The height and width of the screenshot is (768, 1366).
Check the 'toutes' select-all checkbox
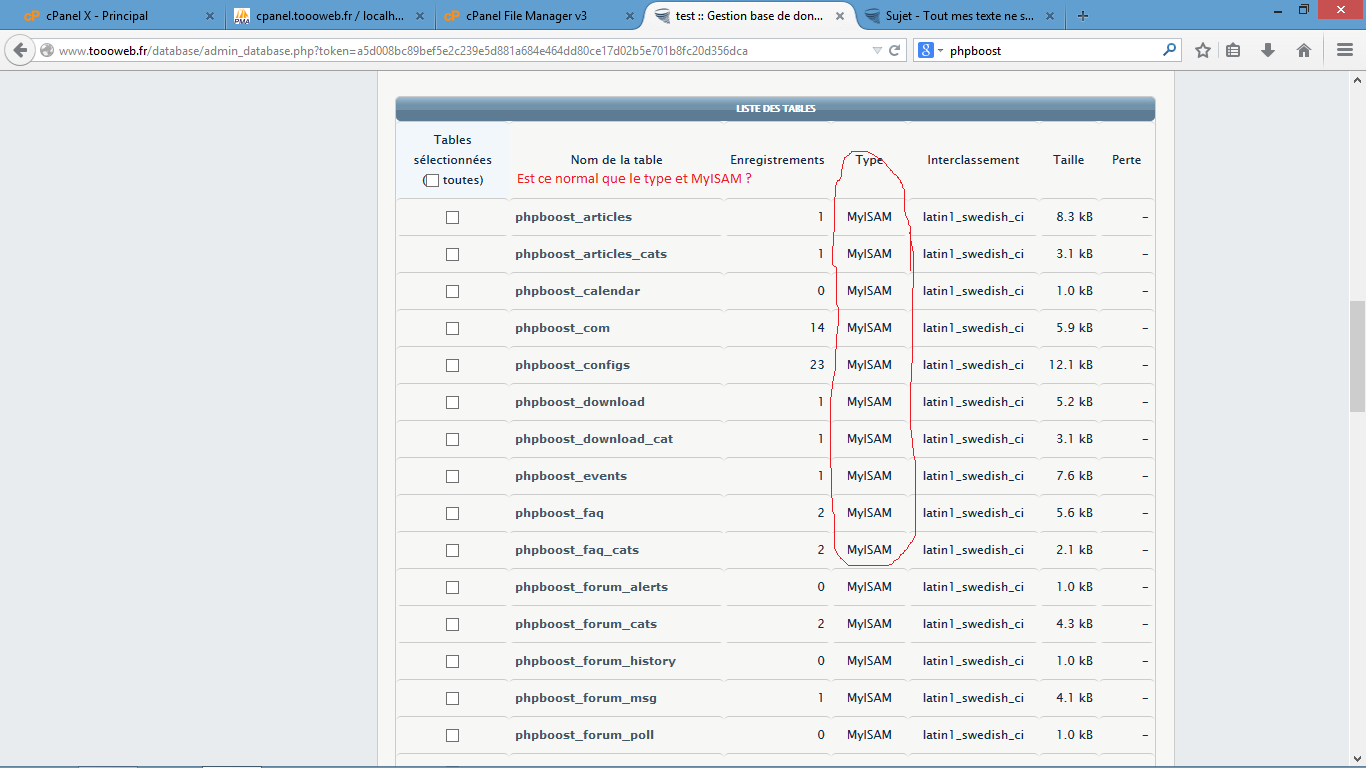(x=432, y=180)
